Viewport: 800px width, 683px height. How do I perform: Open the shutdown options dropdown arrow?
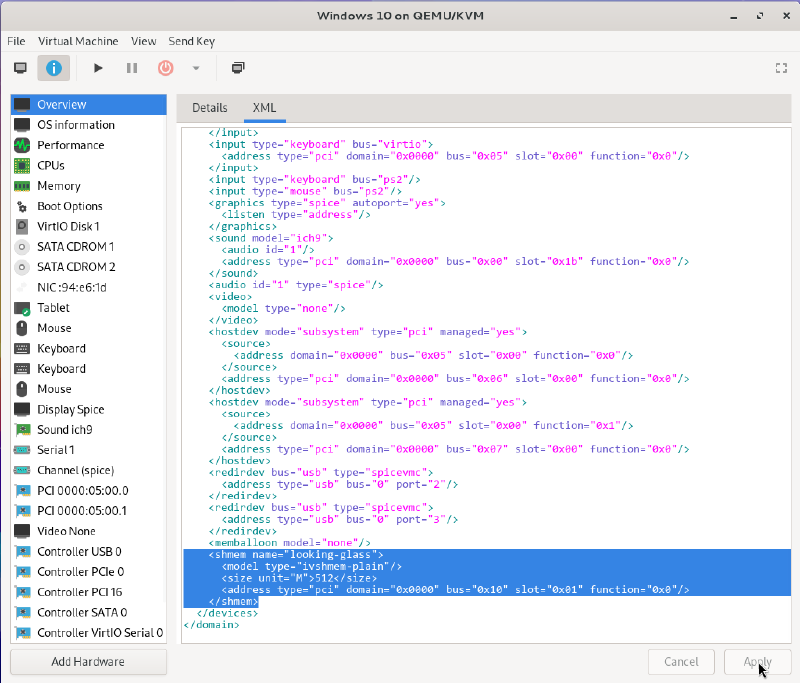coord(196,68)
